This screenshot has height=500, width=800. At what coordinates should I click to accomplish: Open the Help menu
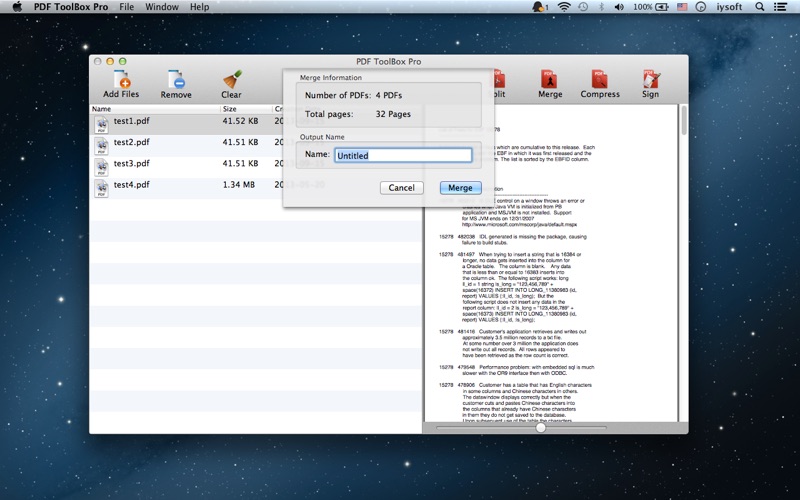(x=199, y=7)
